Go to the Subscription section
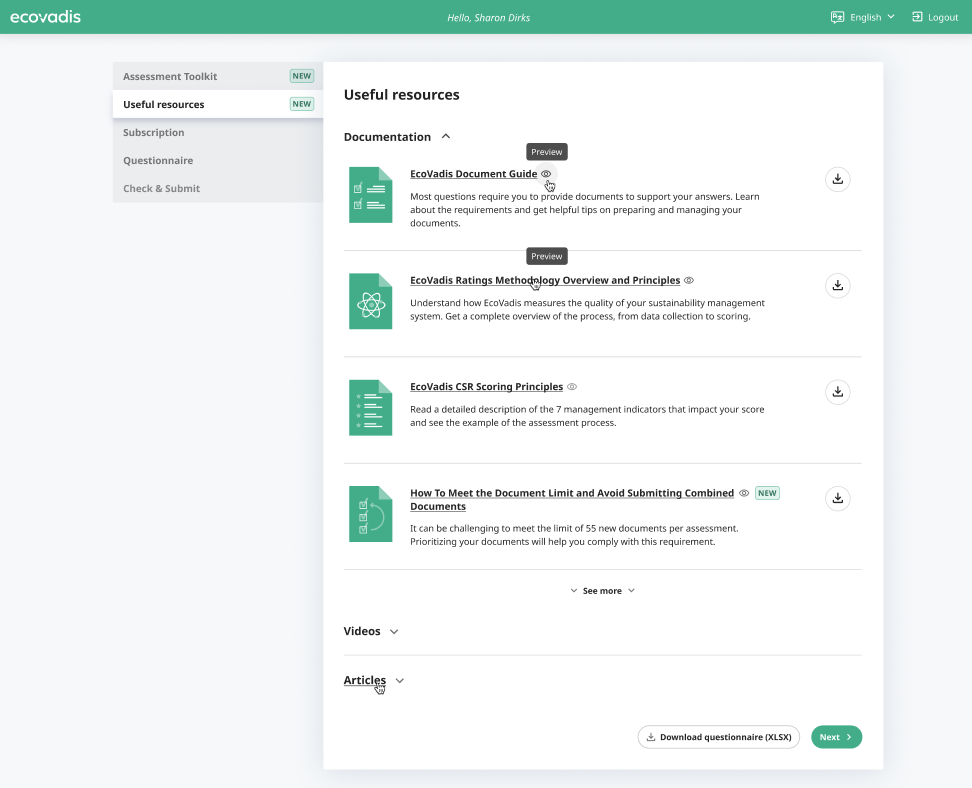The height and width of the screenshot is (788, 972). [218, 132]
